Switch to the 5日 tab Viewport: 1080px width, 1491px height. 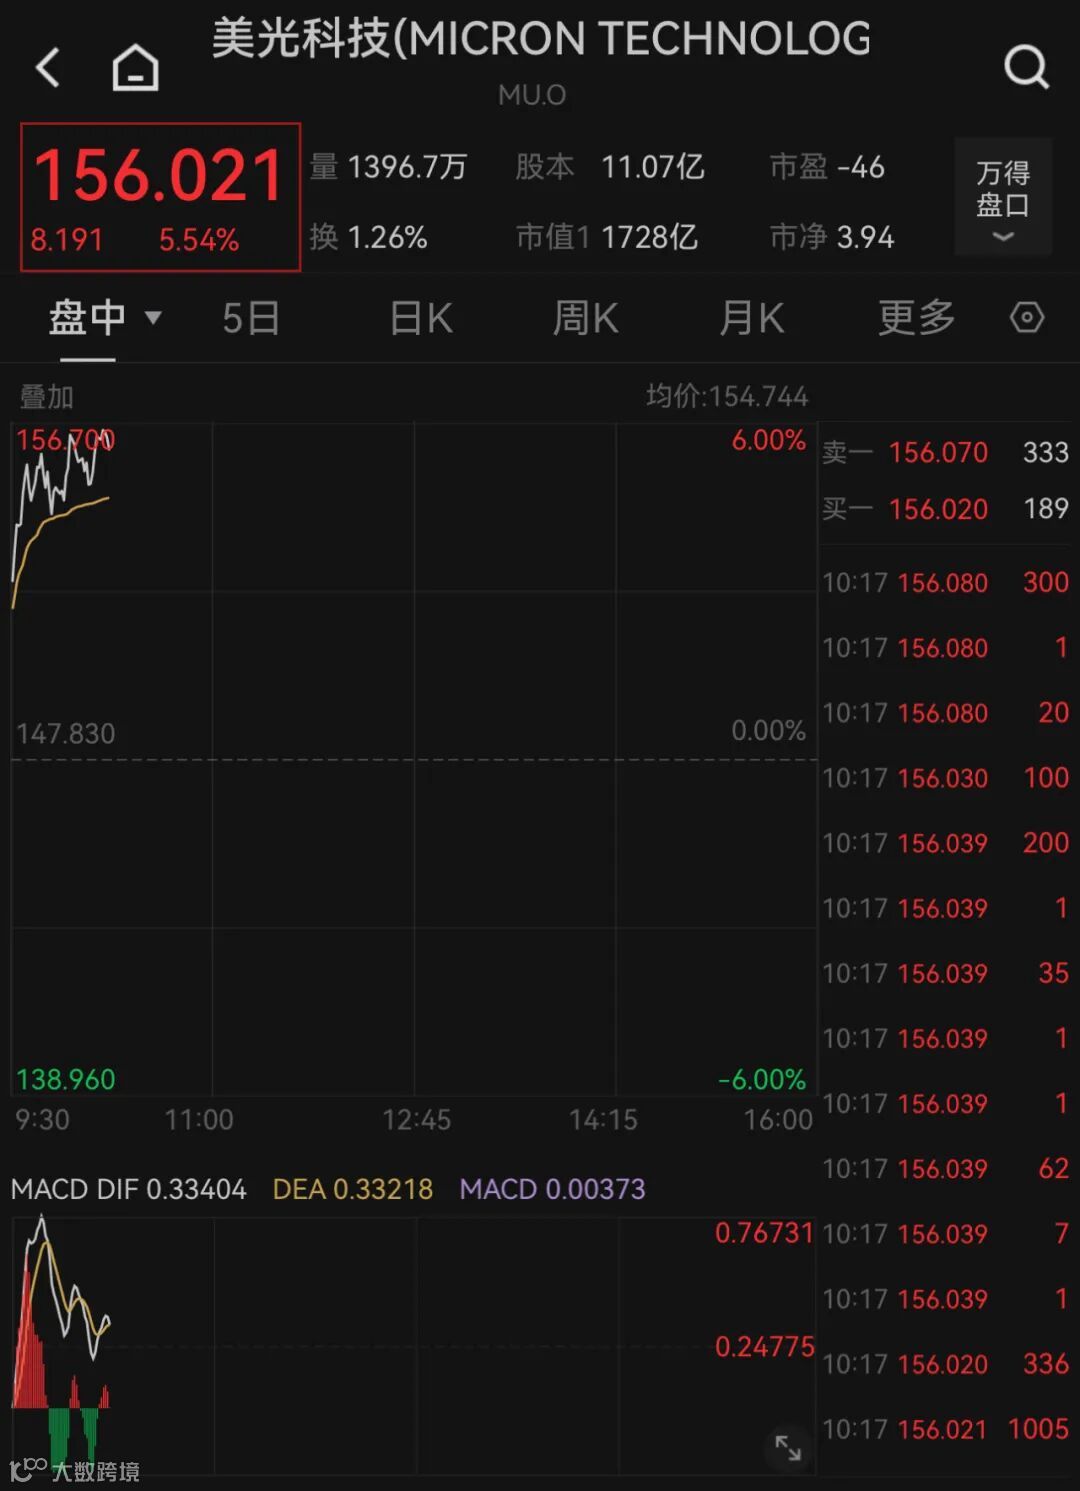[250, 318]
